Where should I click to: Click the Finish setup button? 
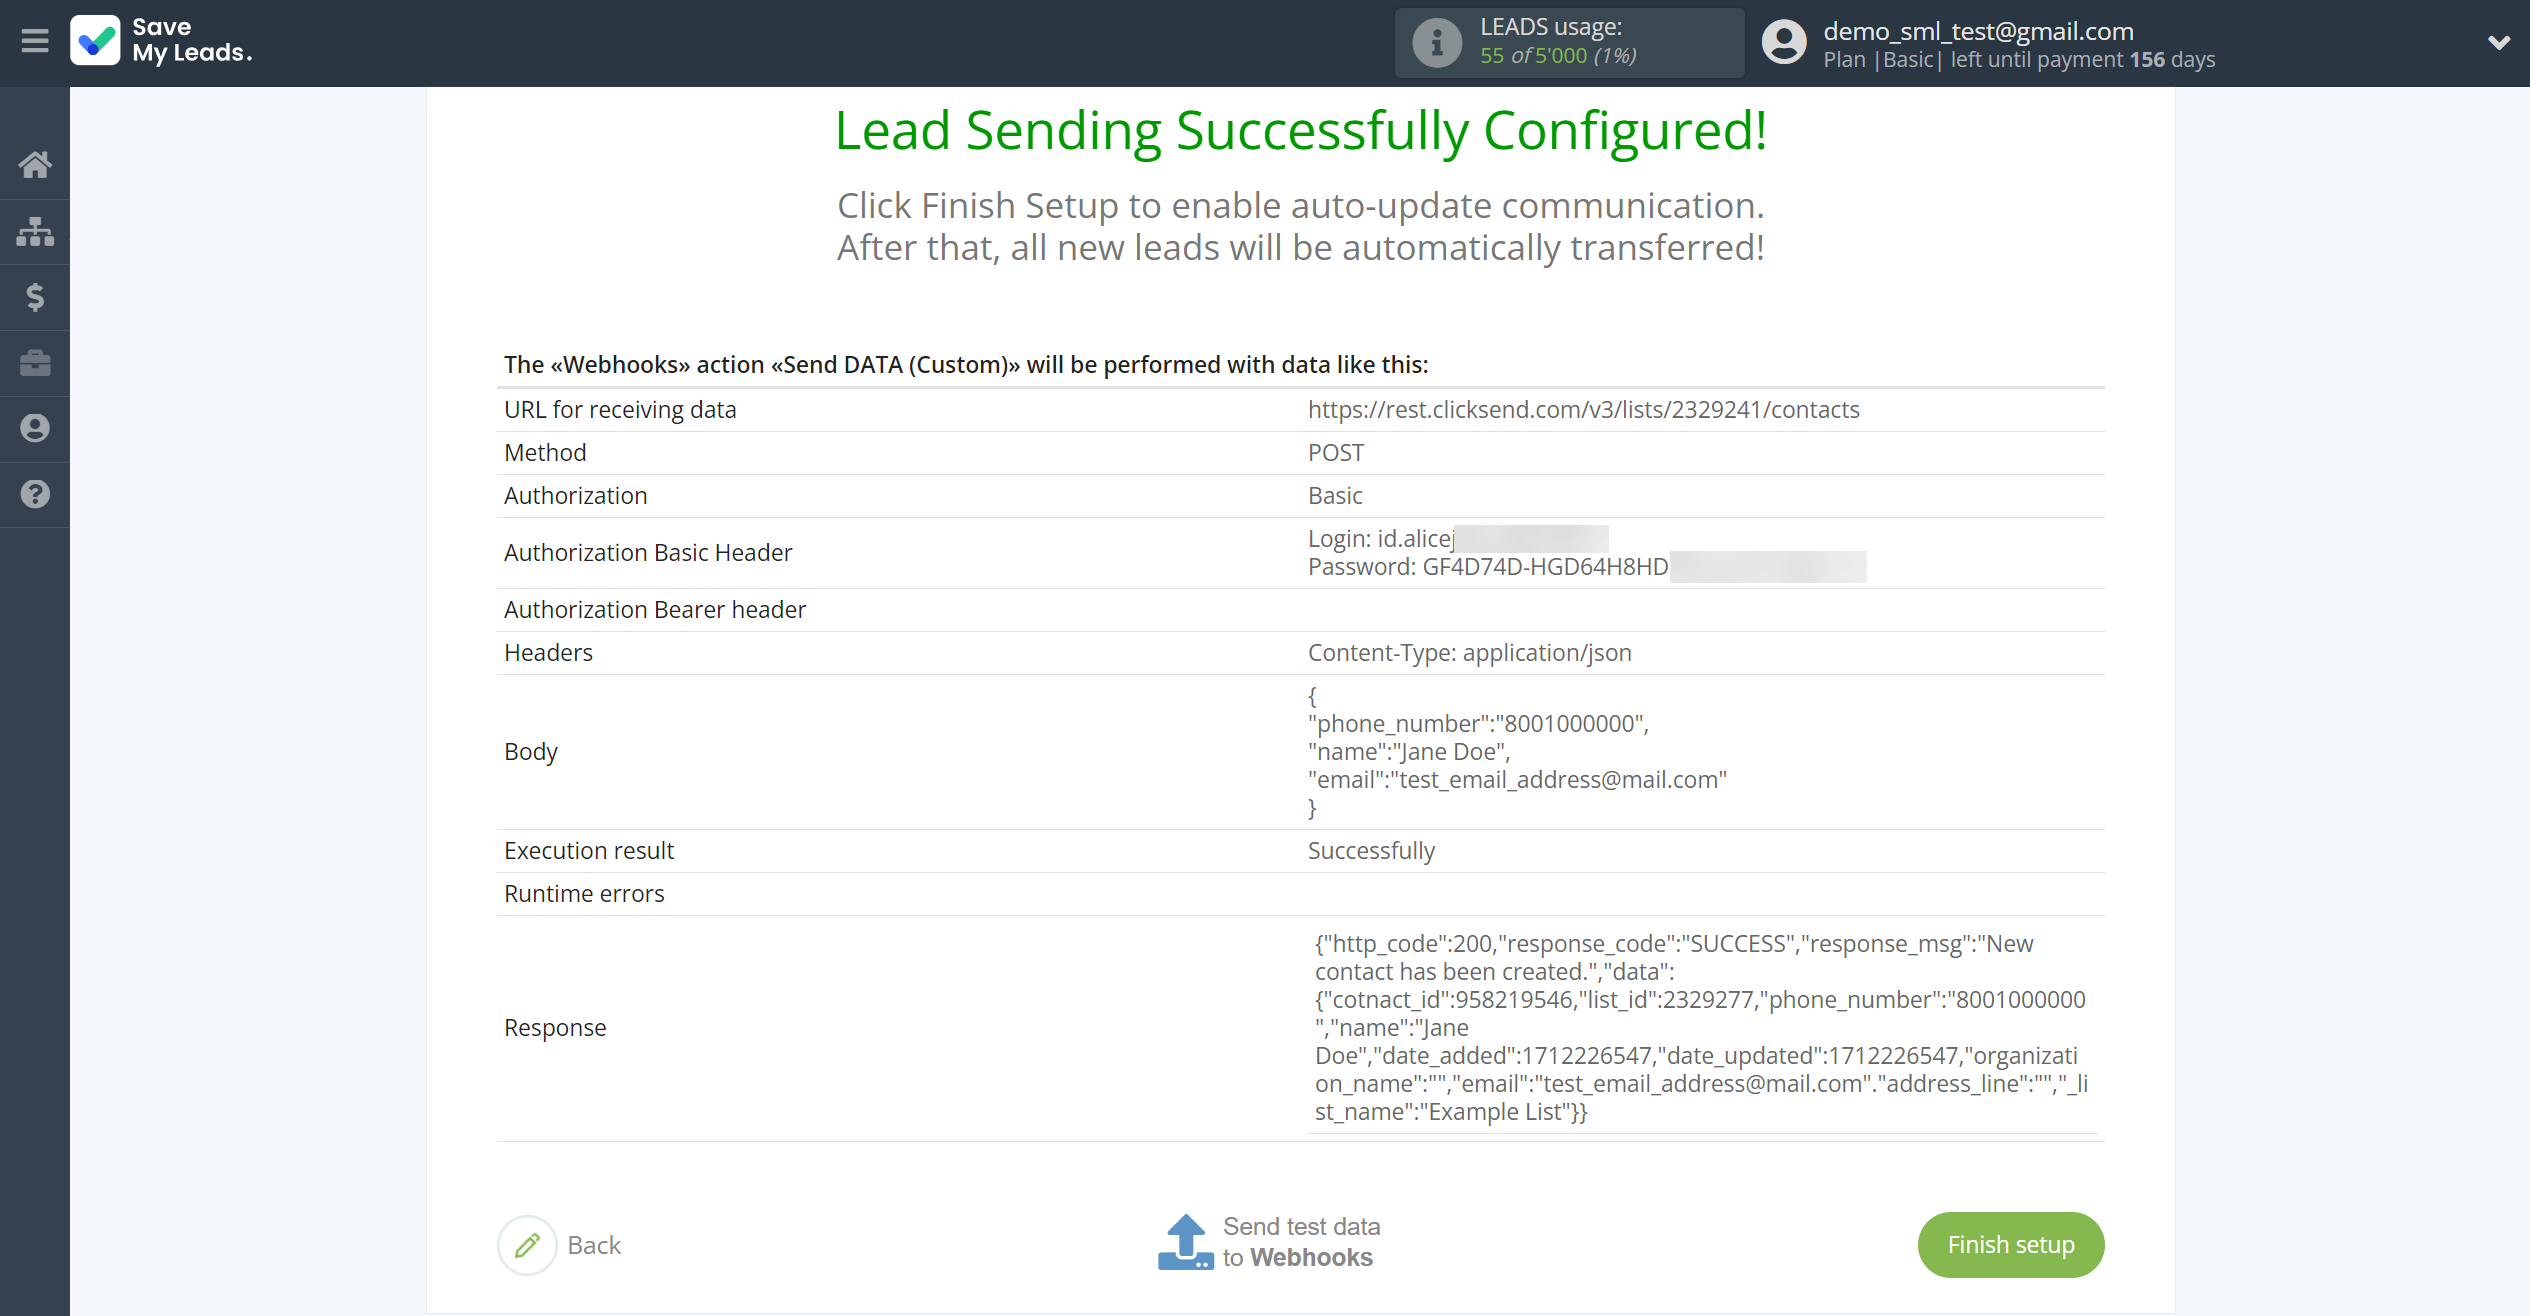[2010, 1244]
